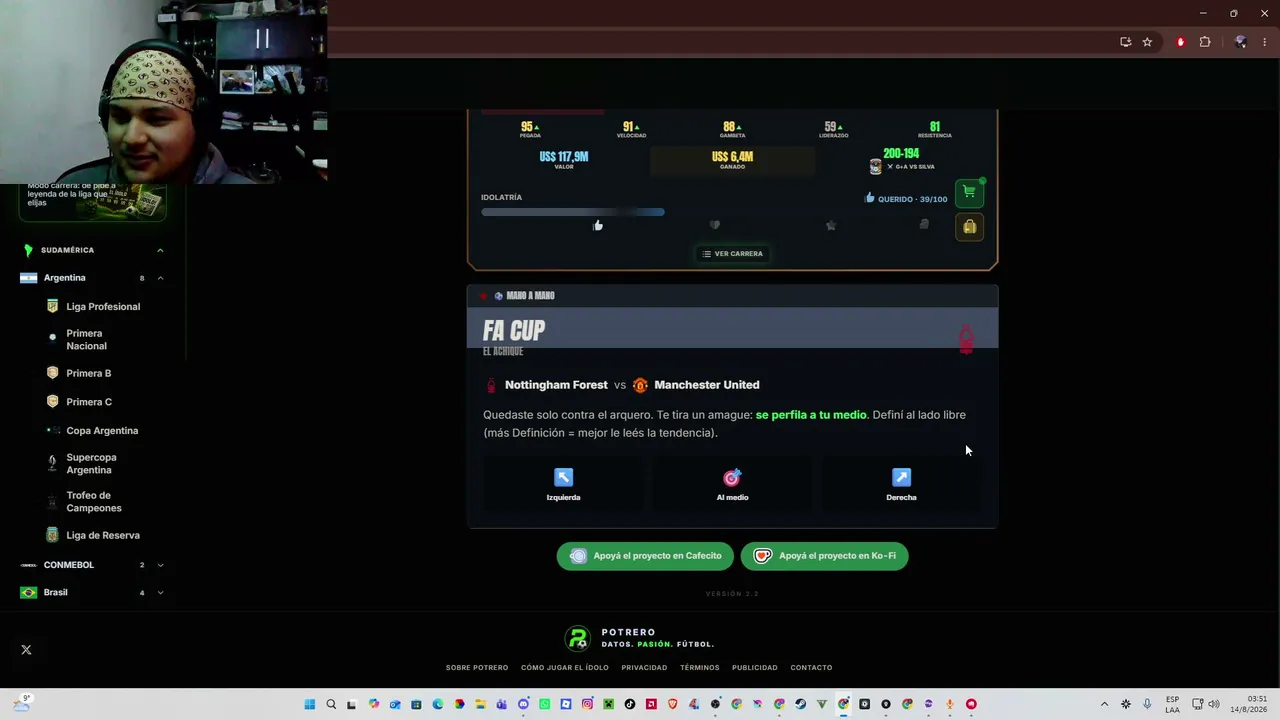Click the thumbs-up idolatry milestone icon
Image resolution: width=1280 pixels, height=720 pixels.
pyautogui.click(x=598, y=226)
